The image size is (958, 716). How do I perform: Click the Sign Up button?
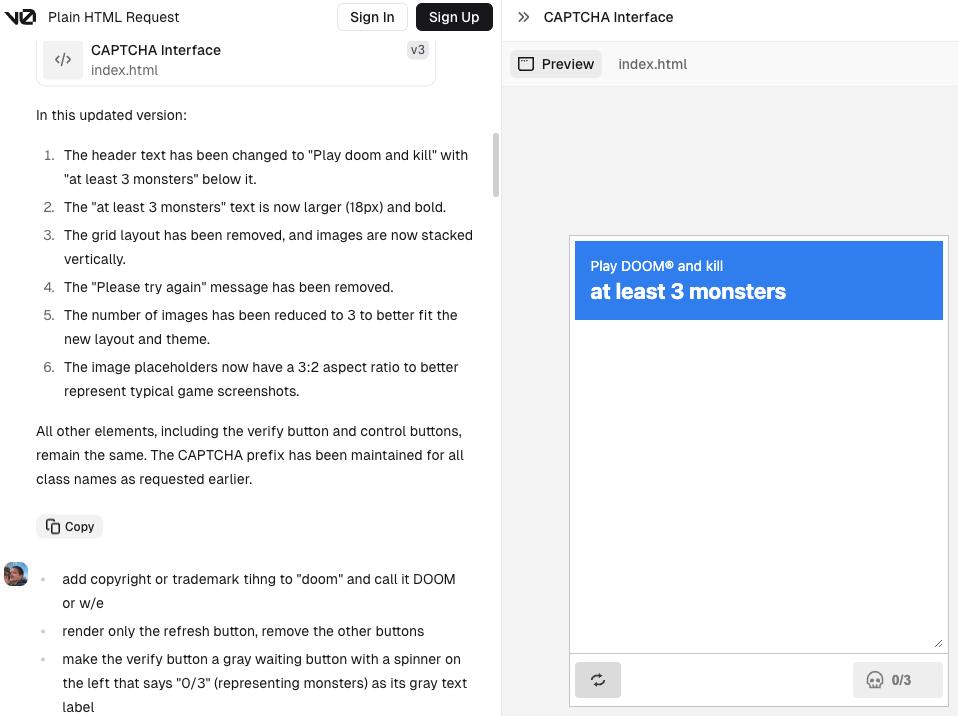(454, 17)
